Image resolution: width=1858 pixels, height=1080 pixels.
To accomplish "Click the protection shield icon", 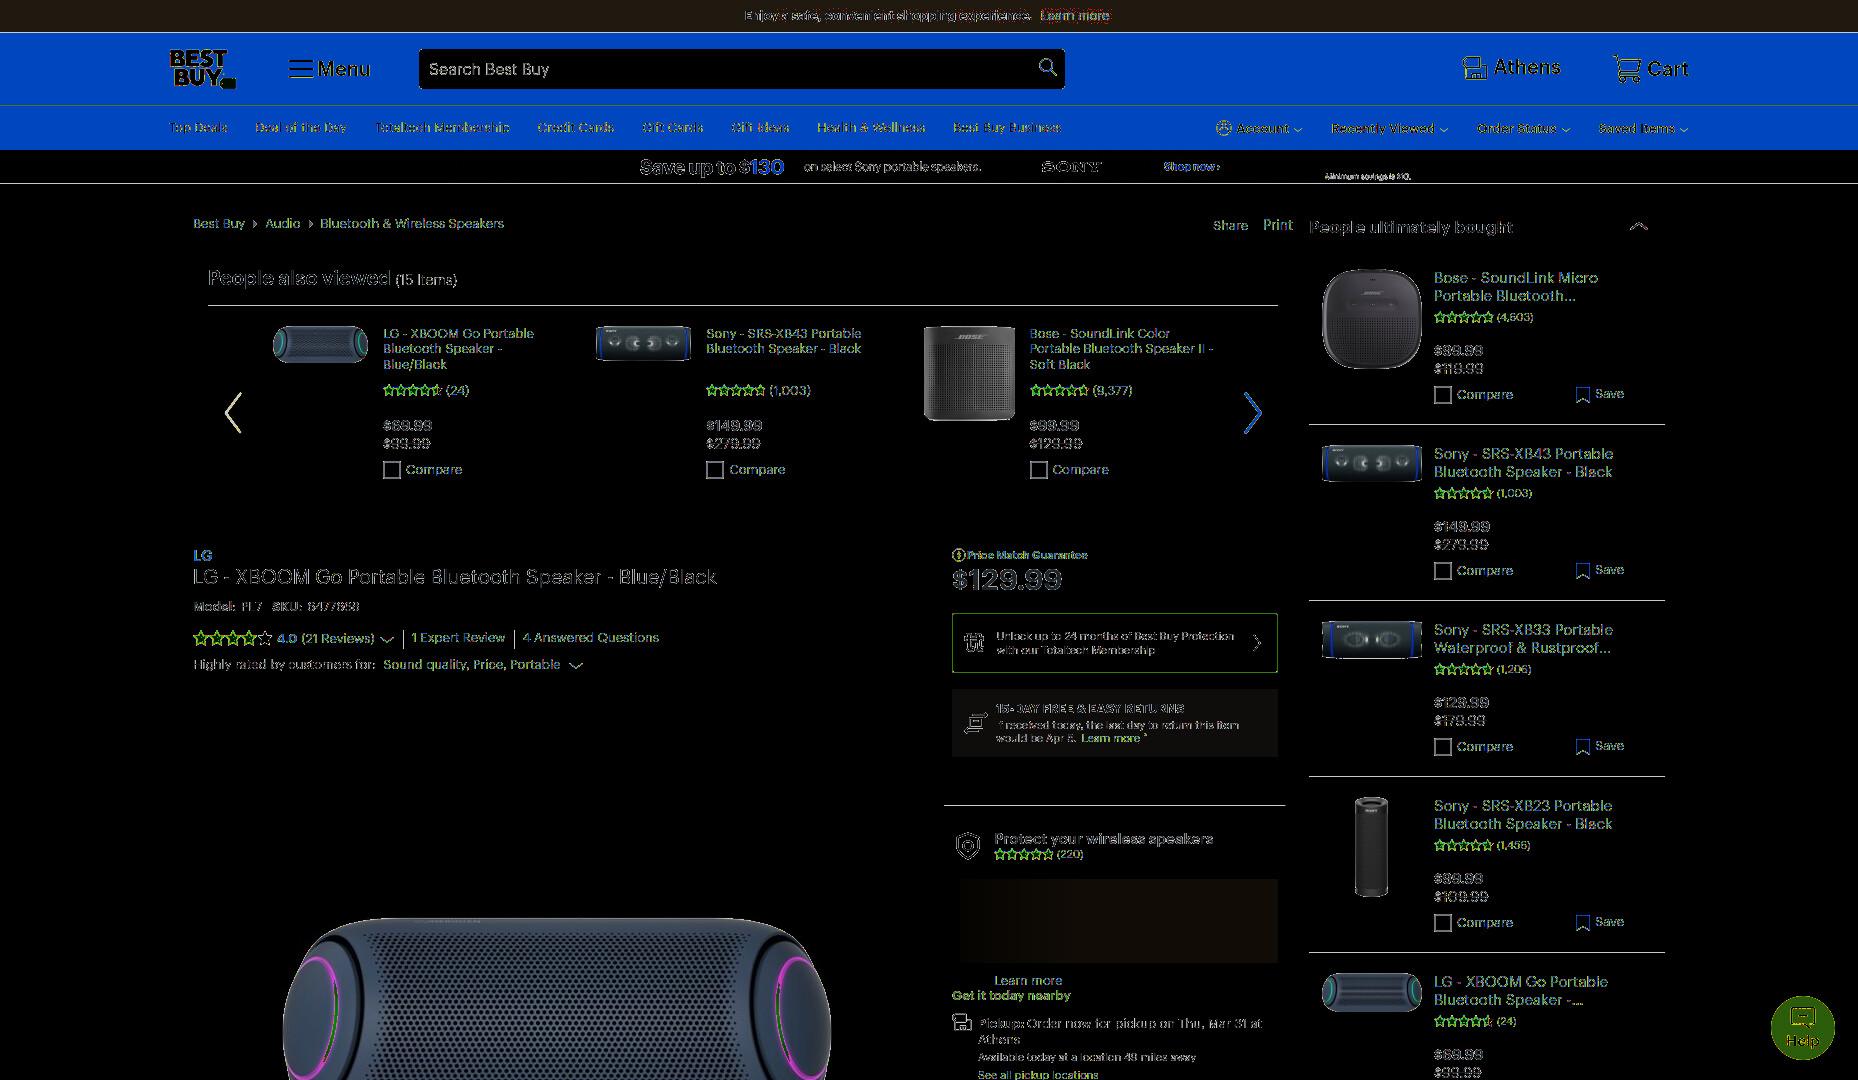I will (x=967, y=846).
